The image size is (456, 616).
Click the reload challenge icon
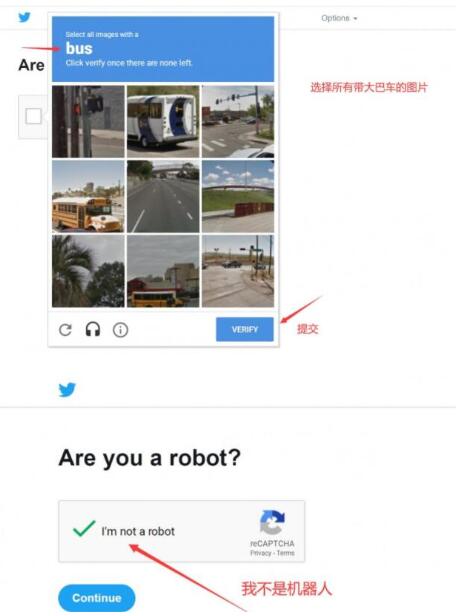(x=65, y=330)
